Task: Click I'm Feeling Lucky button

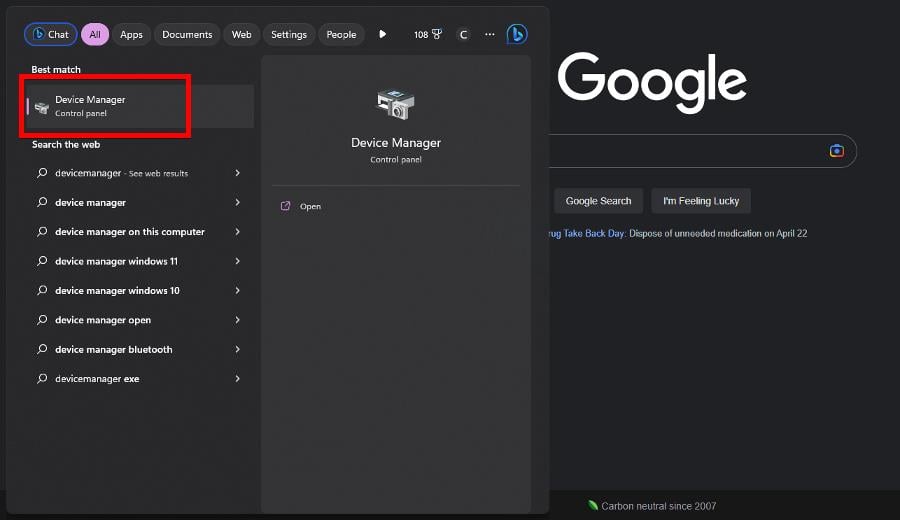Action: [x=701, y=201]
